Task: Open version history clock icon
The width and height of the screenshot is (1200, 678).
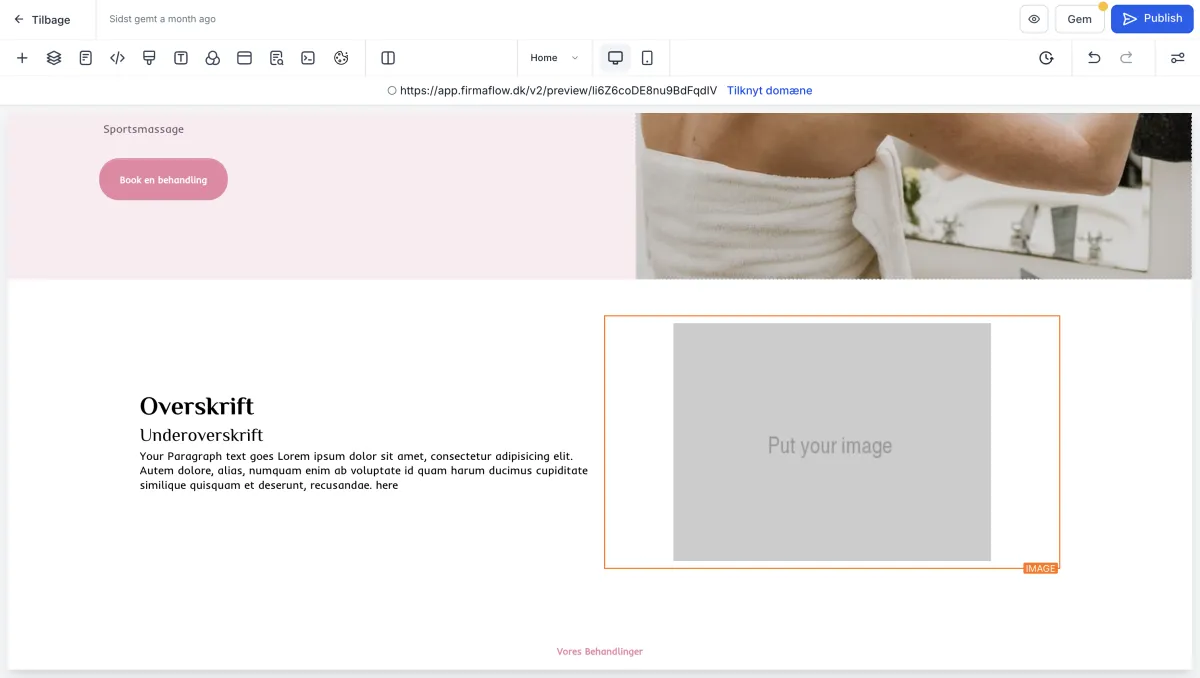Action: tap(1046, 58)
